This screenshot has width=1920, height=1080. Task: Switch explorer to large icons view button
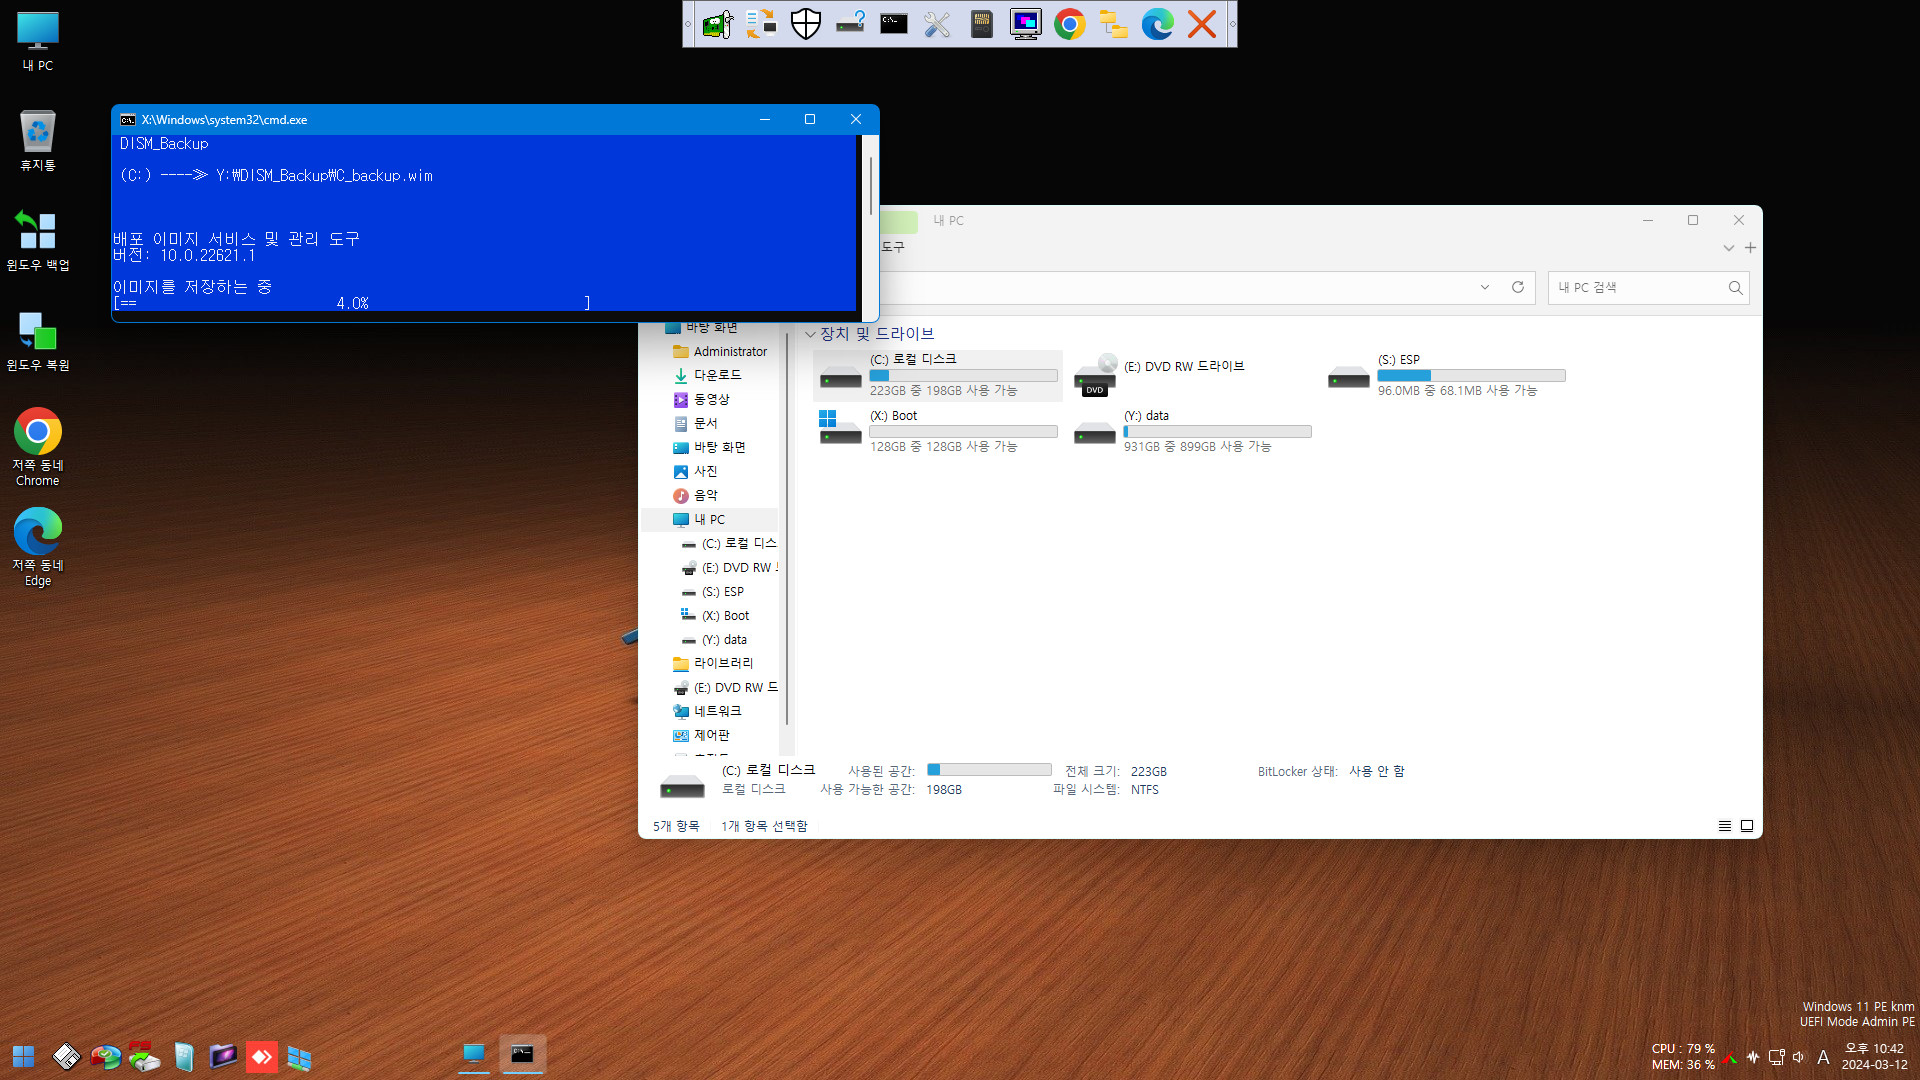click(1747, 826)
